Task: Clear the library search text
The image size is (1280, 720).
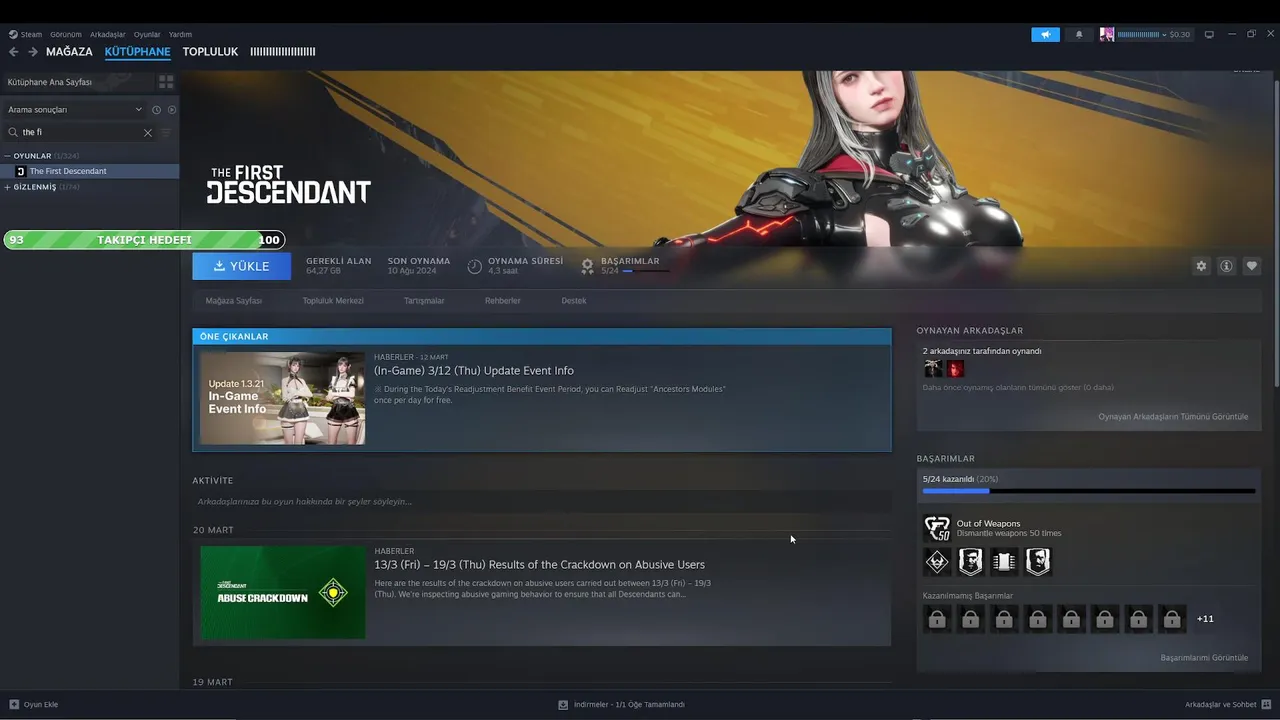Action: (x=148, y=132)
